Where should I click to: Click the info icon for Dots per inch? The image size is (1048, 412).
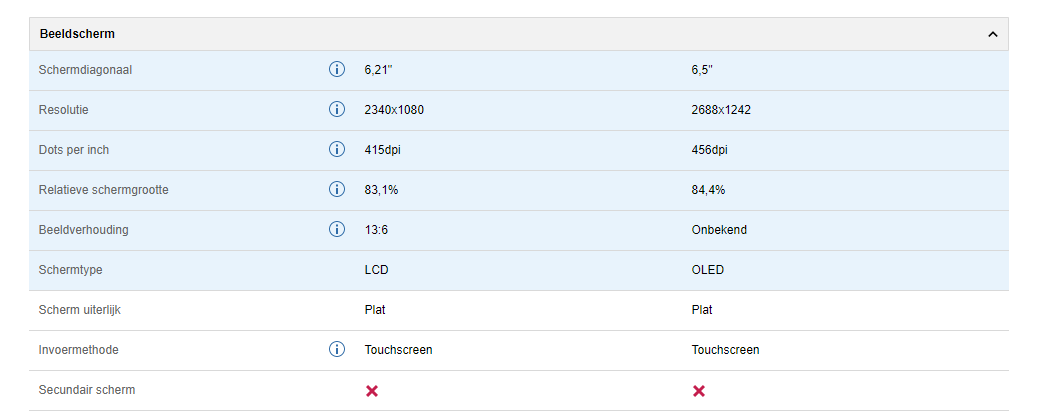(x=337, y=150)
